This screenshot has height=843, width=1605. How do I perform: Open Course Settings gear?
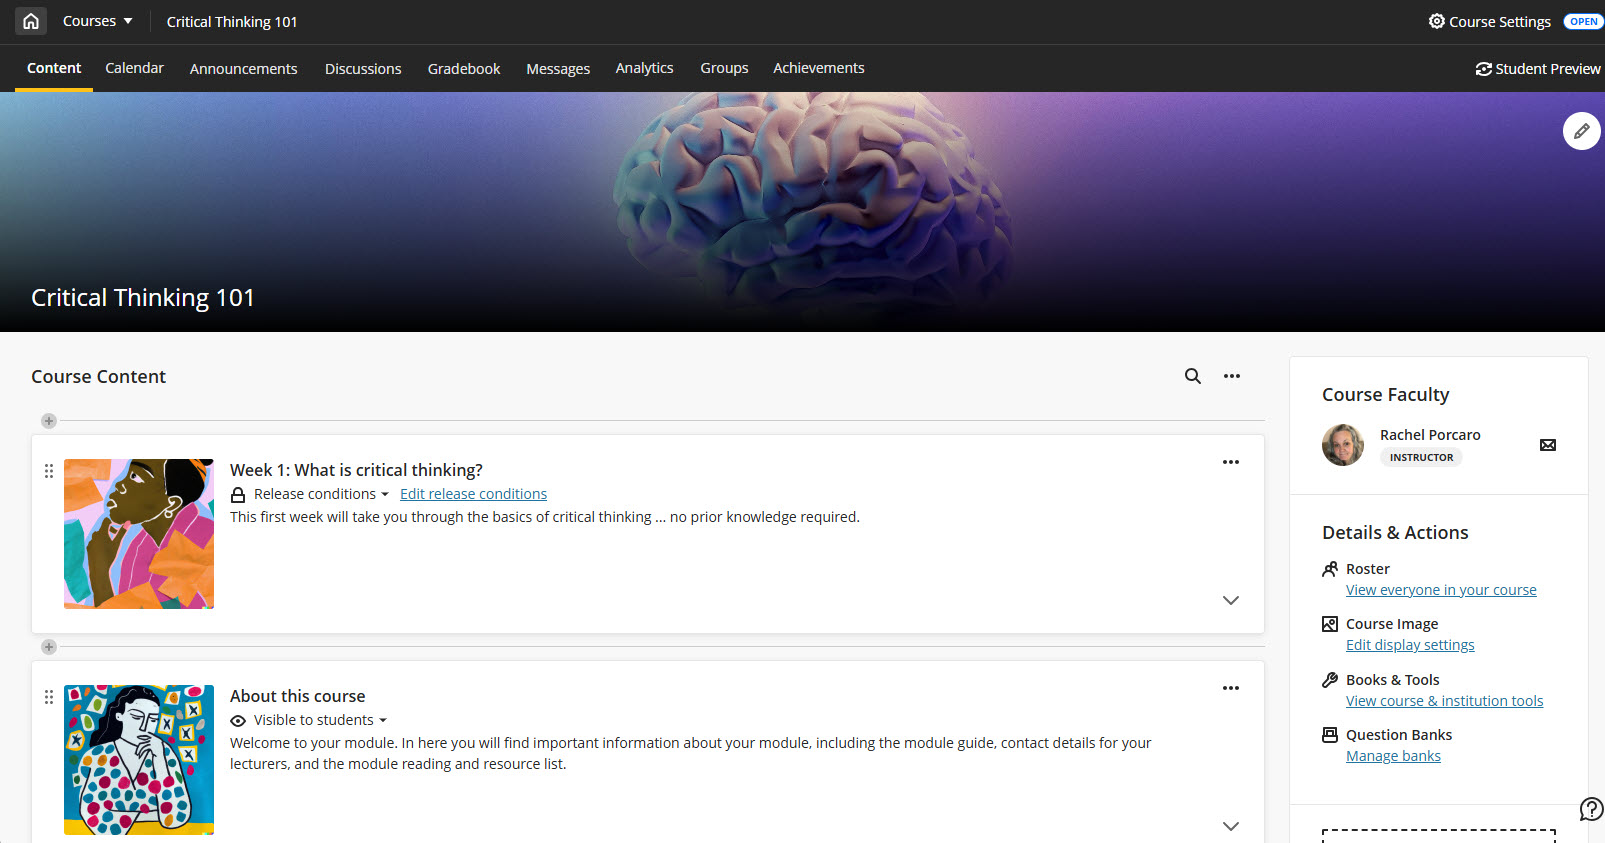point(1437,21)
